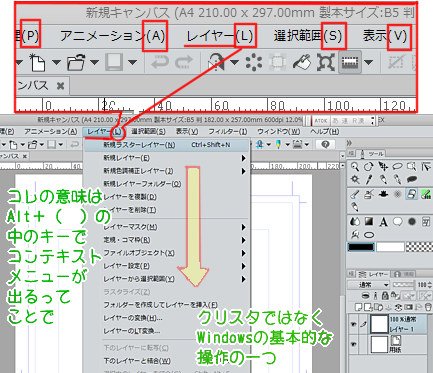The image size is (433, 373).
Task: Hide Layer 1 with its eye icon
Action: coord(353,324)
